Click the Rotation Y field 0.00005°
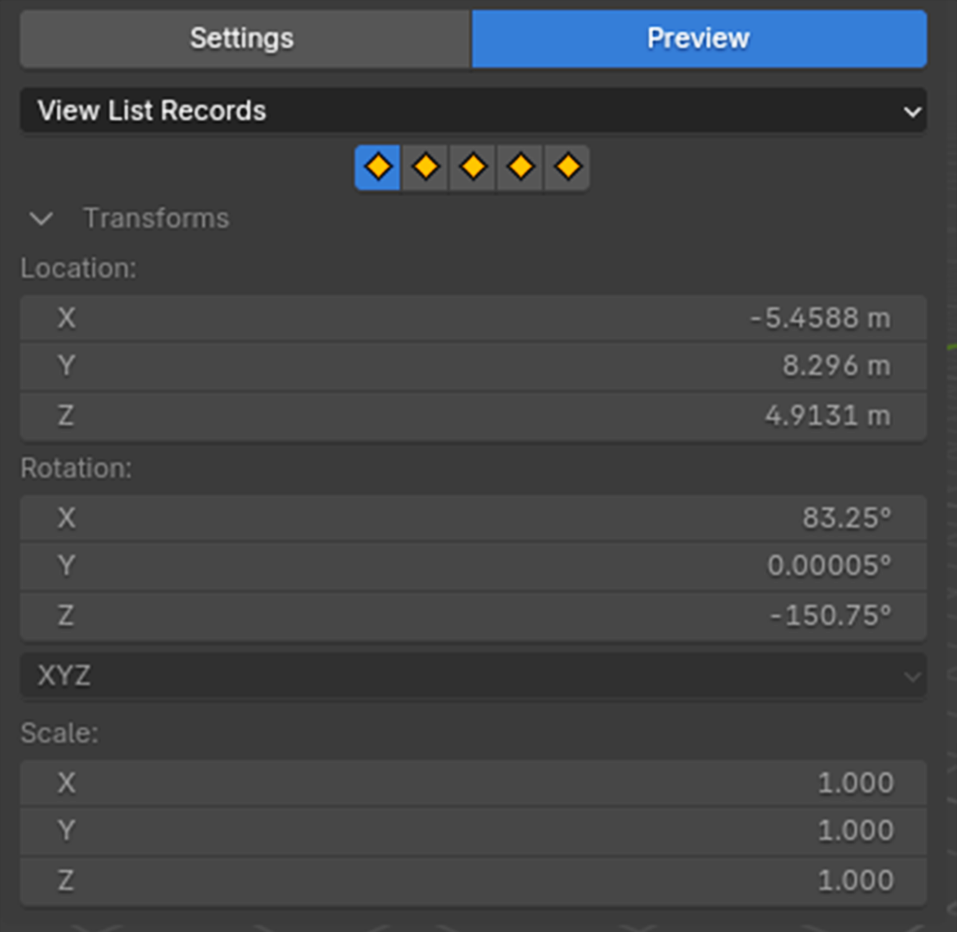 (x=474, y=566)
